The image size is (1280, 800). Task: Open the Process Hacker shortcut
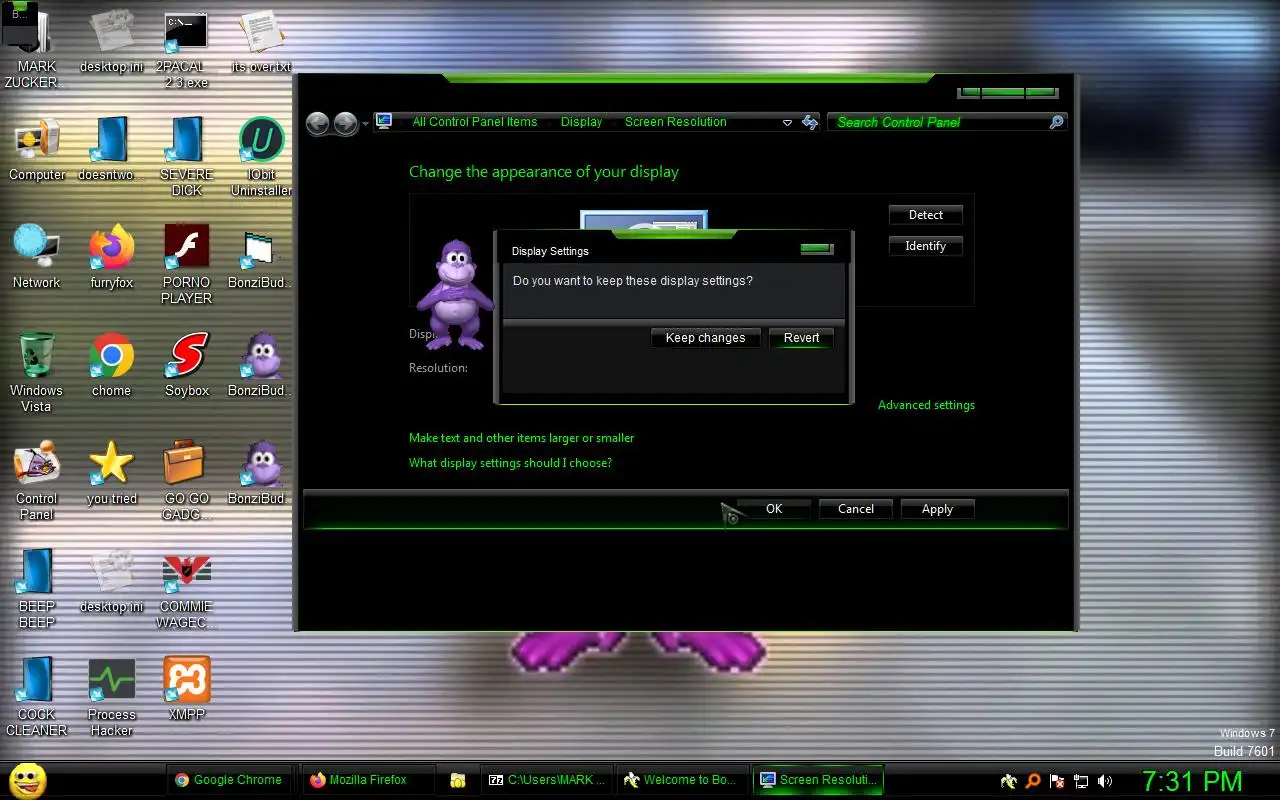pyautogui.click(x=111, y=697)
